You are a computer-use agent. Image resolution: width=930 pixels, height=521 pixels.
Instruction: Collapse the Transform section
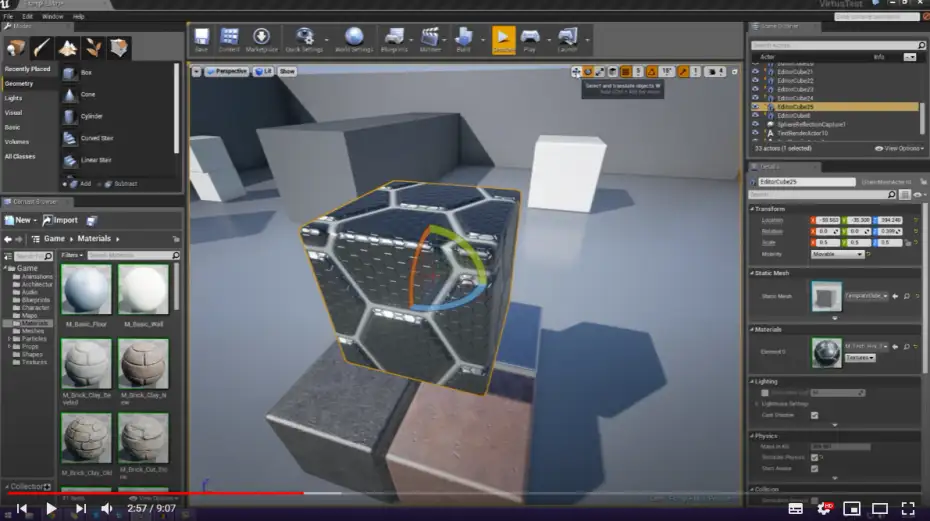coord(752,209)
